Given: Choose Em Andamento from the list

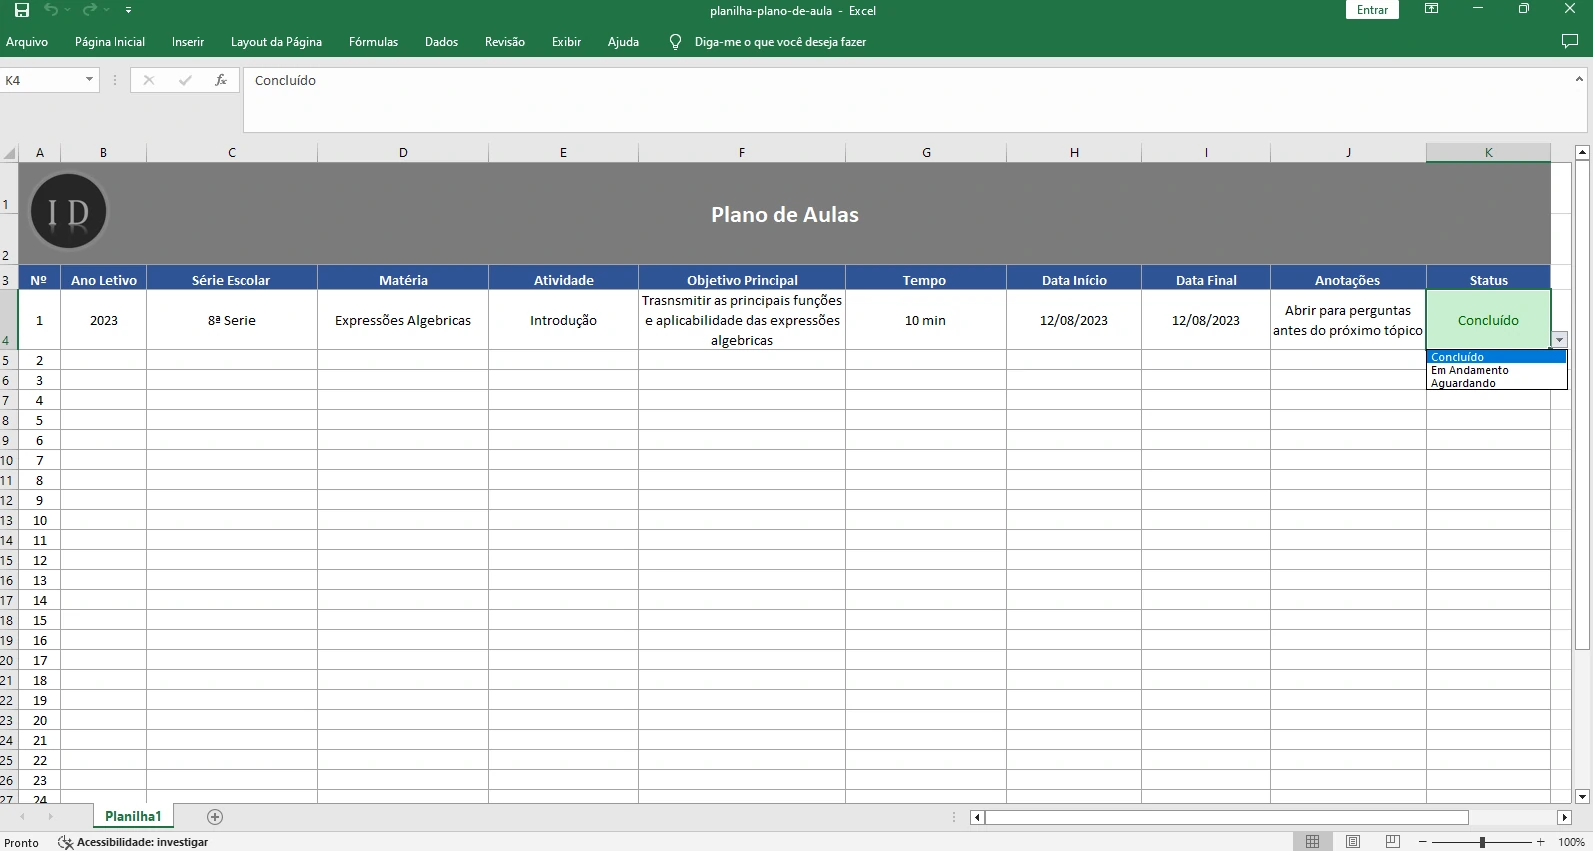Looking at the screenshot, I should click(1496, 370).
